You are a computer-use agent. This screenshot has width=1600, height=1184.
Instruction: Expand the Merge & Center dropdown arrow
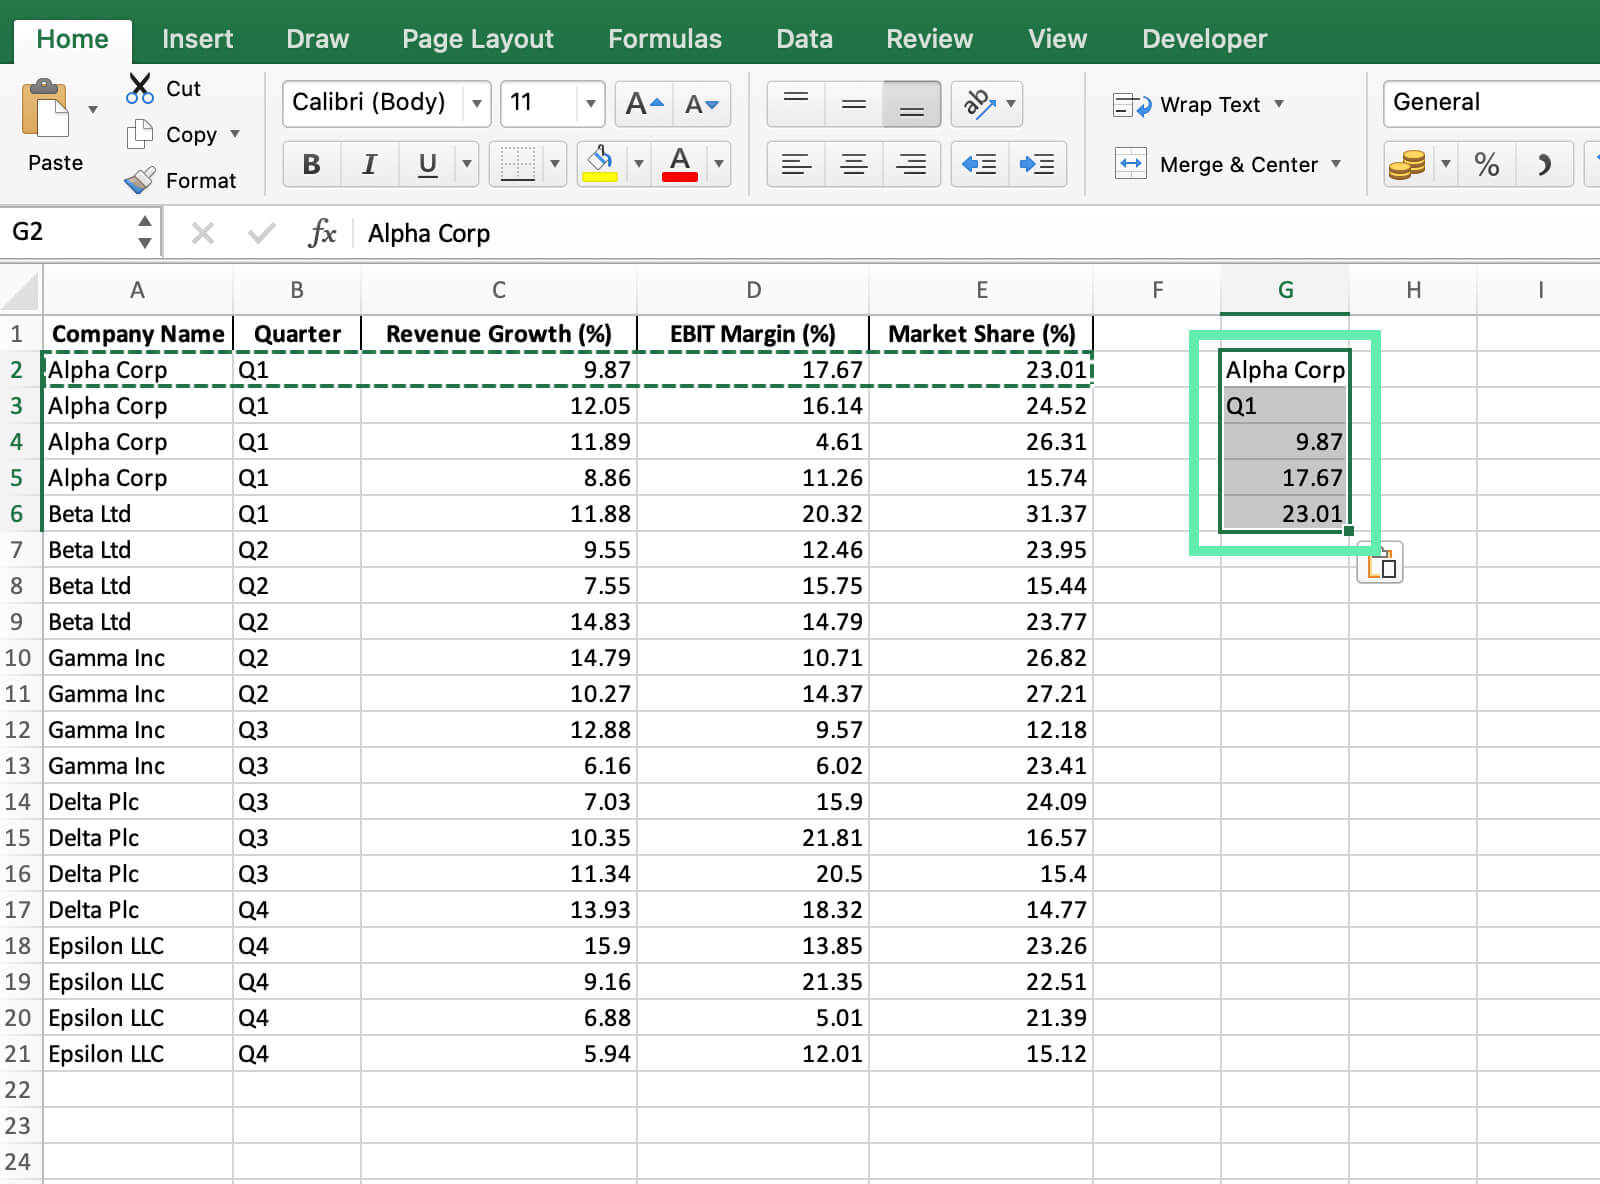(1336, 164)
